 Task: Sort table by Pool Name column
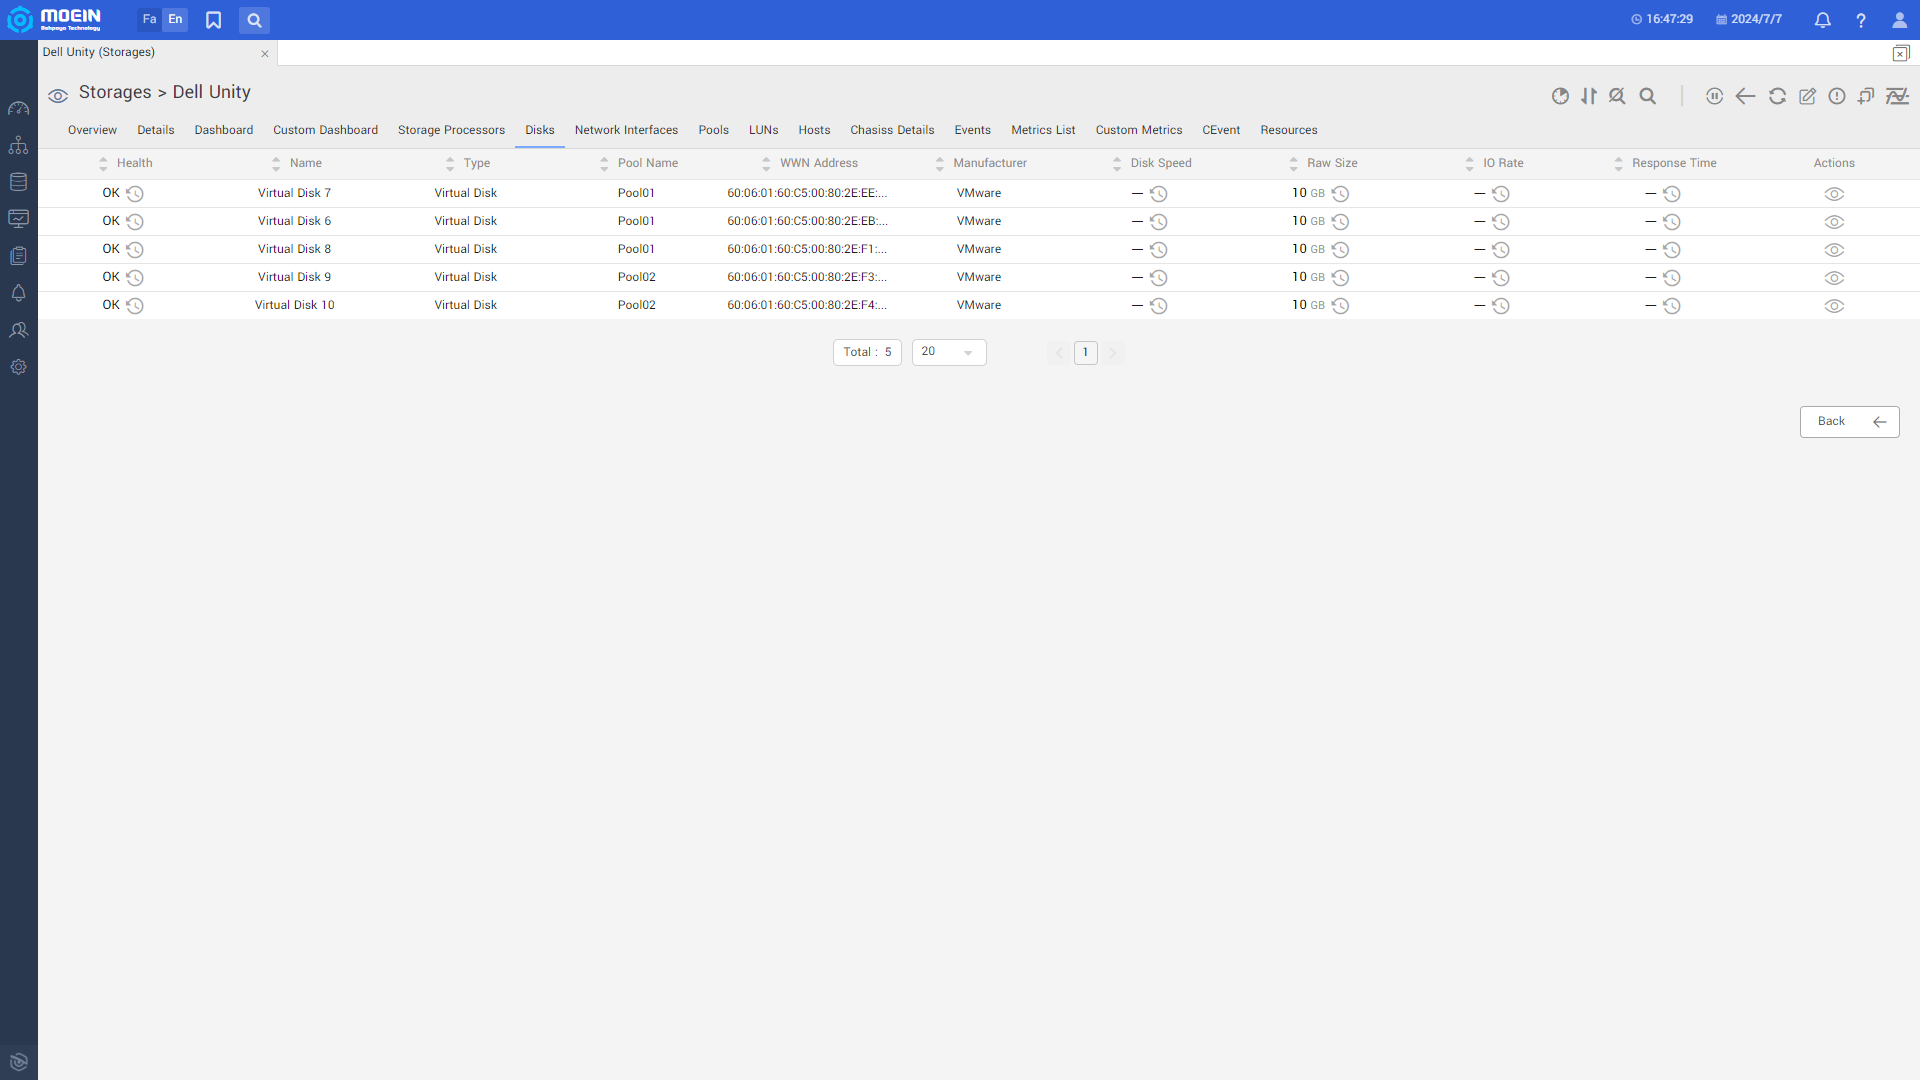[604, 164]
